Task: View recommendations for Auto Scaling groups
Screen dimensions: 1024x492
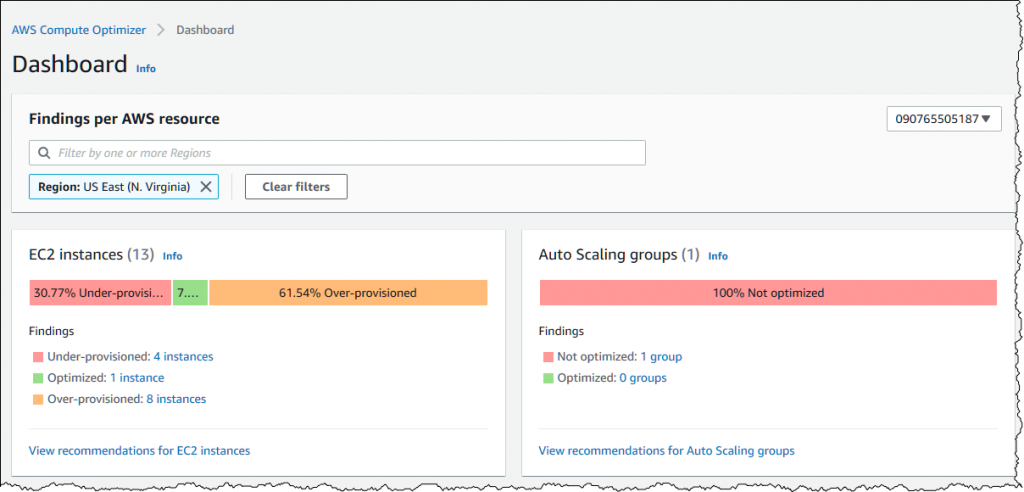Action: tap(666, 451)
